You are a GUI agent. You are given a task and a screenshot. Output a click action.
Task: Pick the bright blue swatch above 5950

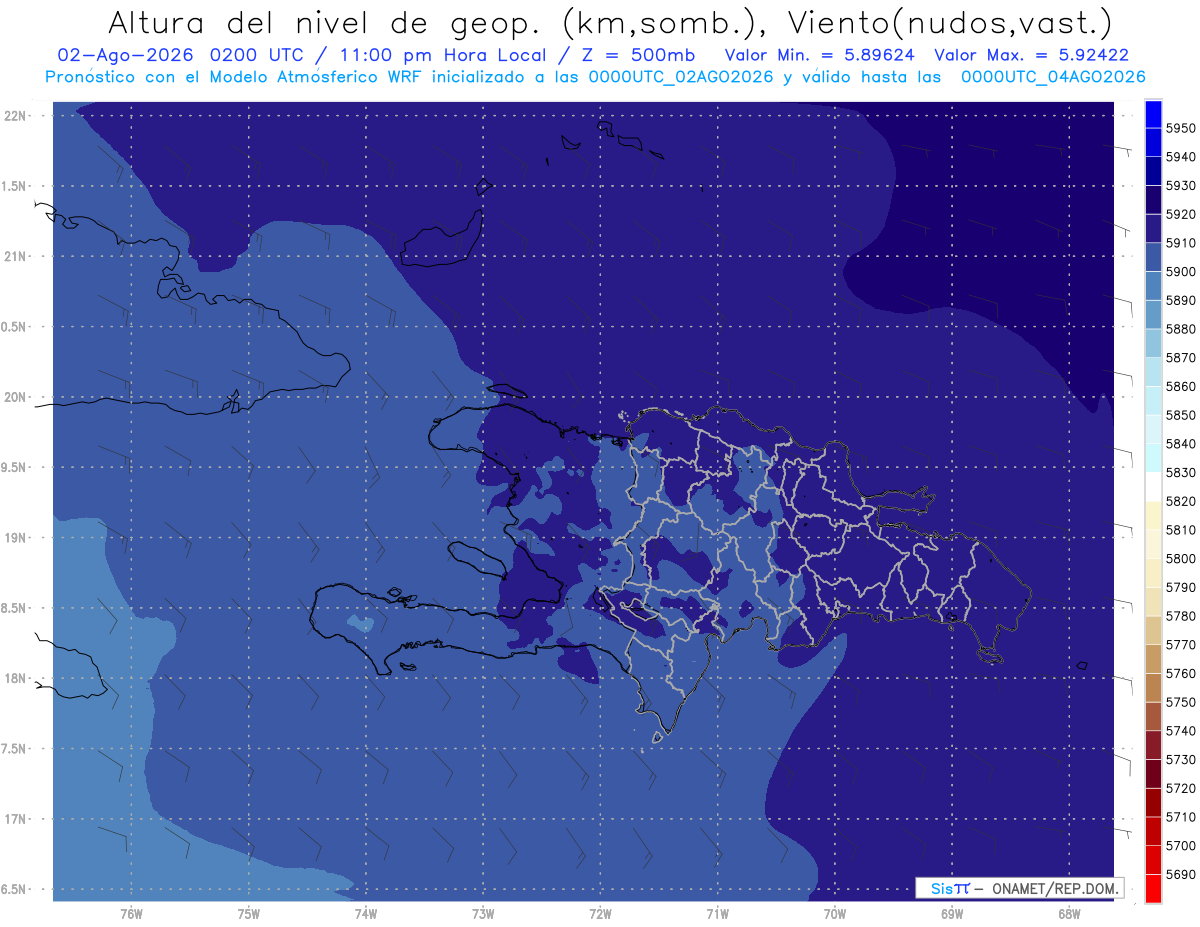pos(1153,113)
